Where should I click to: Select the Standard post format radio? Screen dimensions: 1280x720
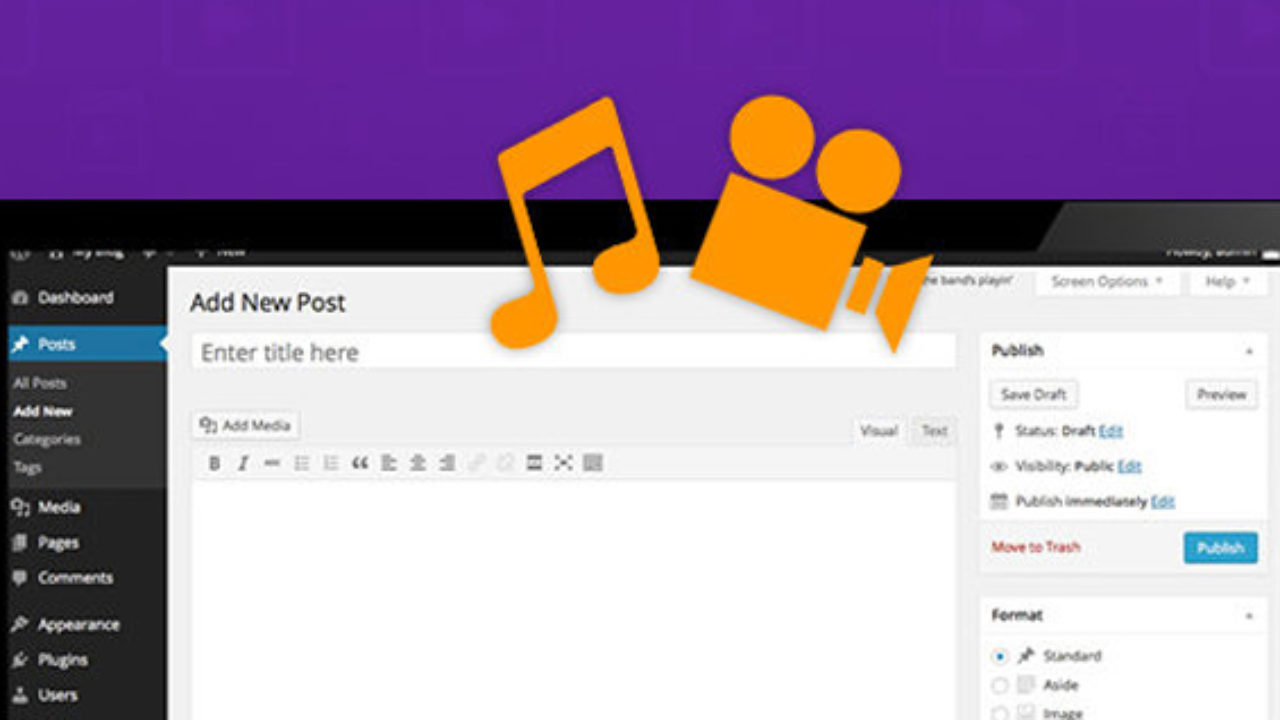click(x=999, y=657)
